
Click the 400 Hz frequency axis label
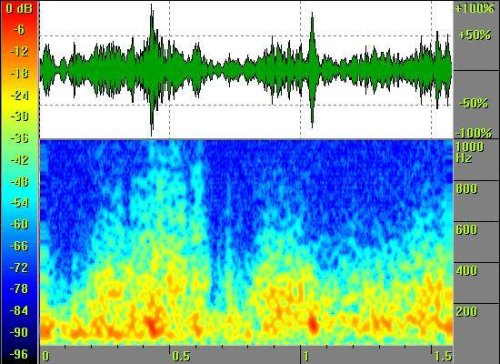point(467,270)
